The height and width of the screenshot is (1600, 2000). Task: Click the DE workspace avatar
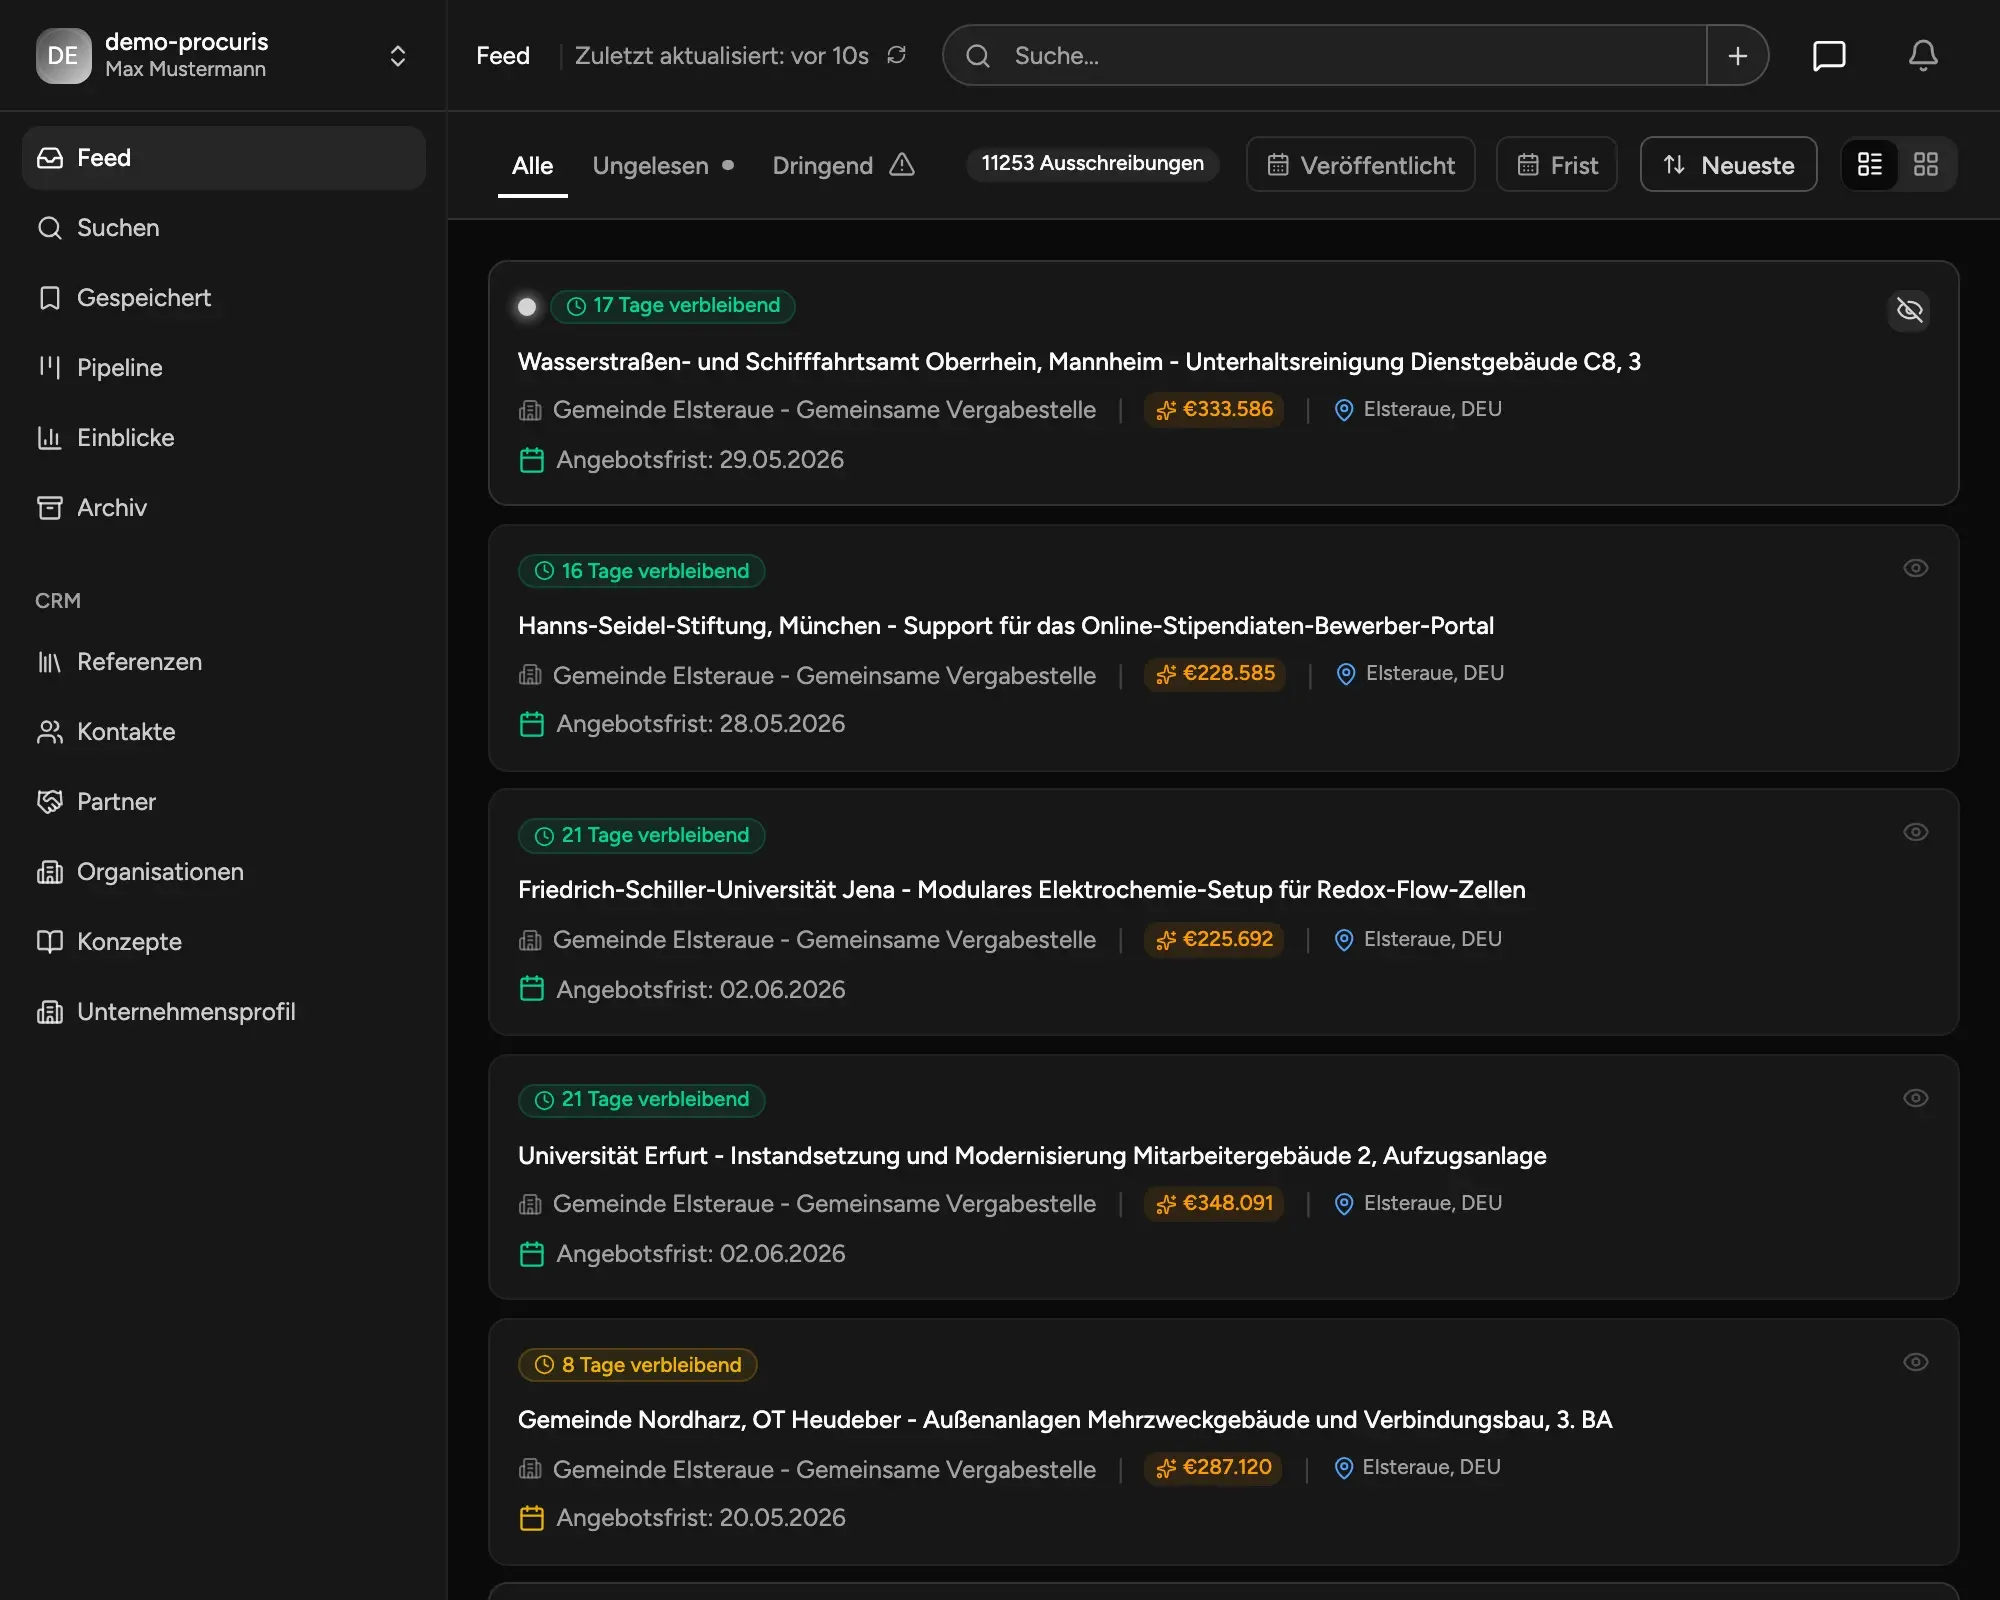point(63,55)
